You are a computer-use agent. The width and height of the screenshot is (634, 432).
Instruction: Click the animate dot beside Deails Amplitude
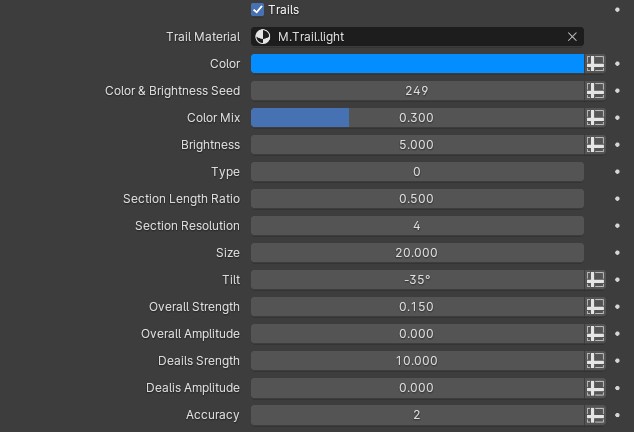coord(617,388)
